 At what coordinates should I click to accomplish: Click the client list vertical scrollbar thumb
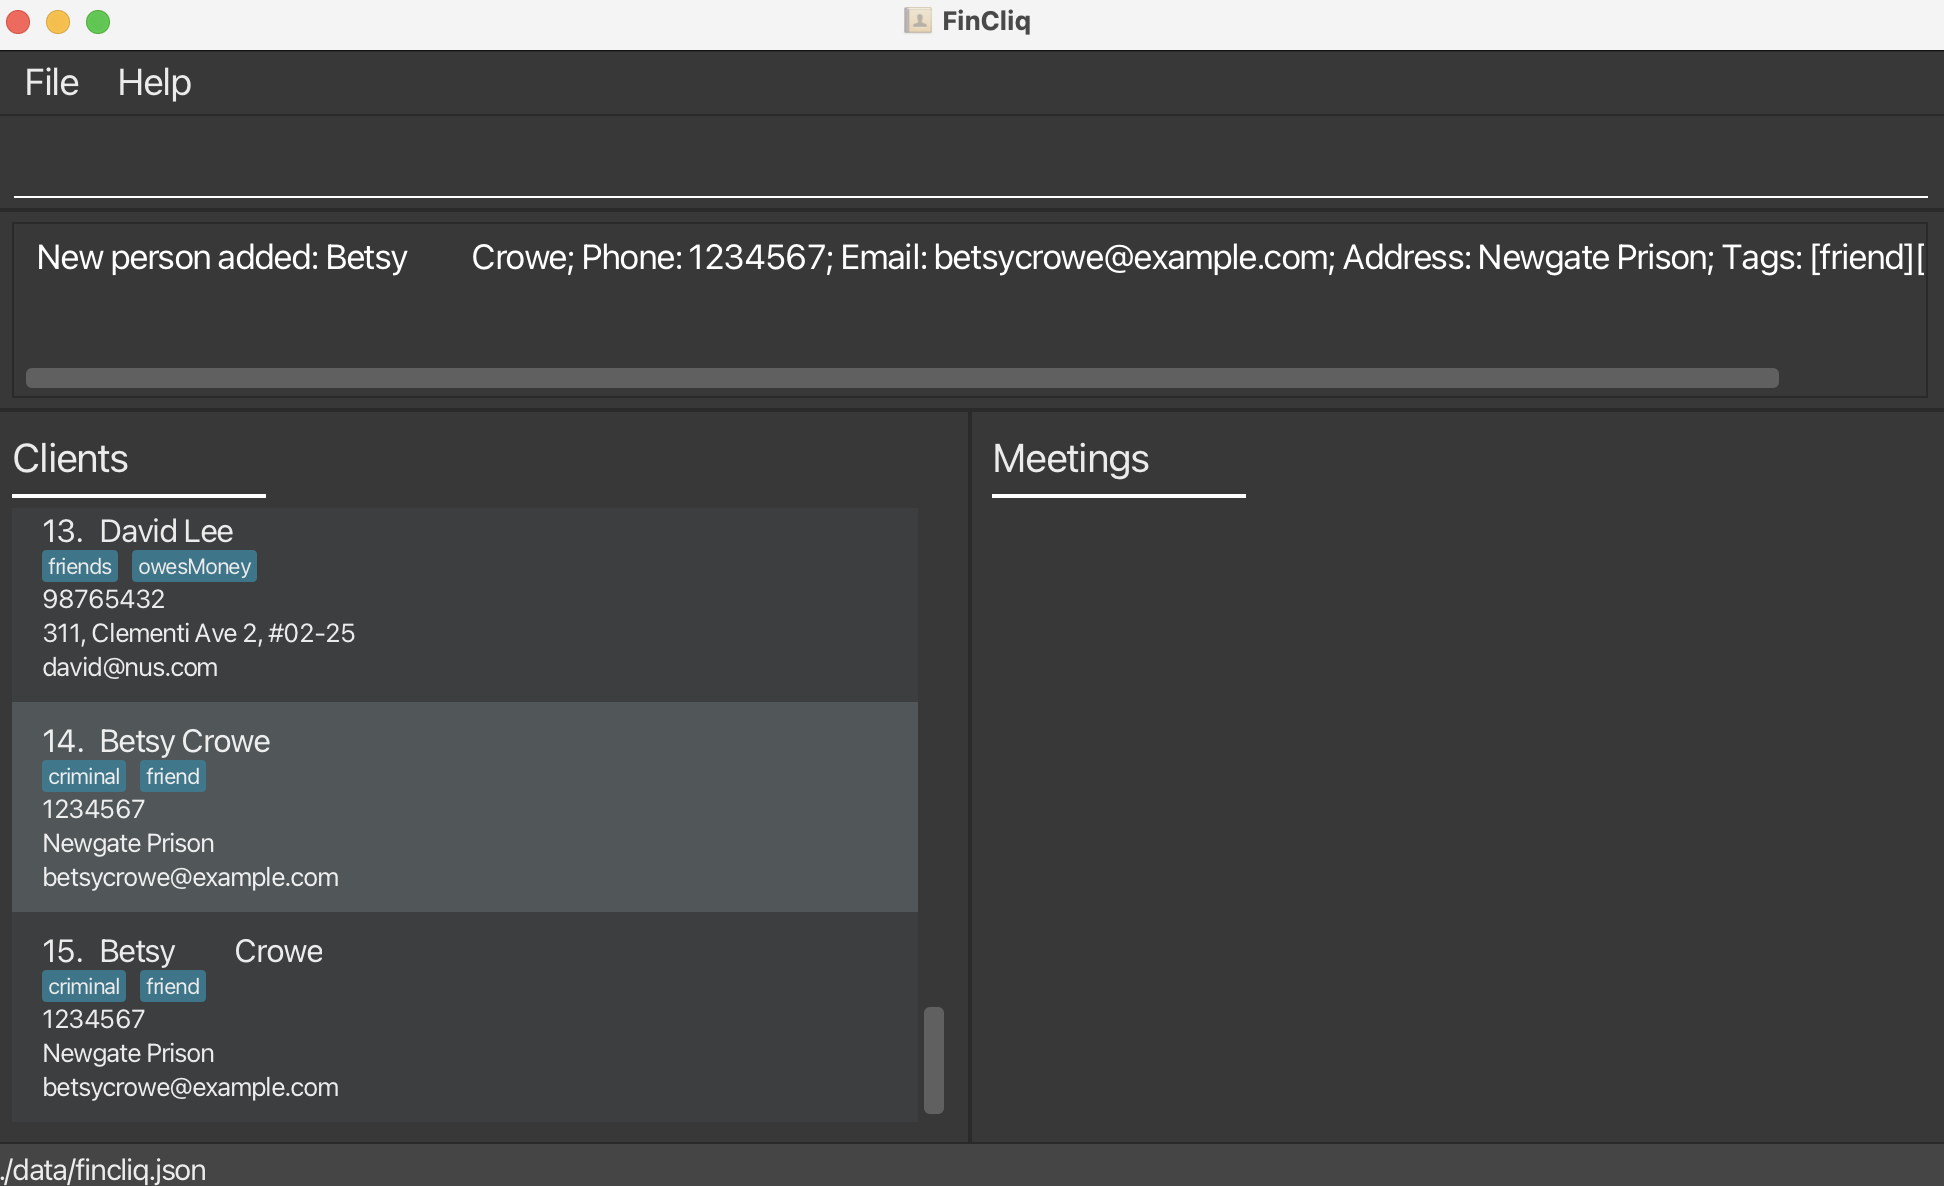click(x=934, y=1059)
